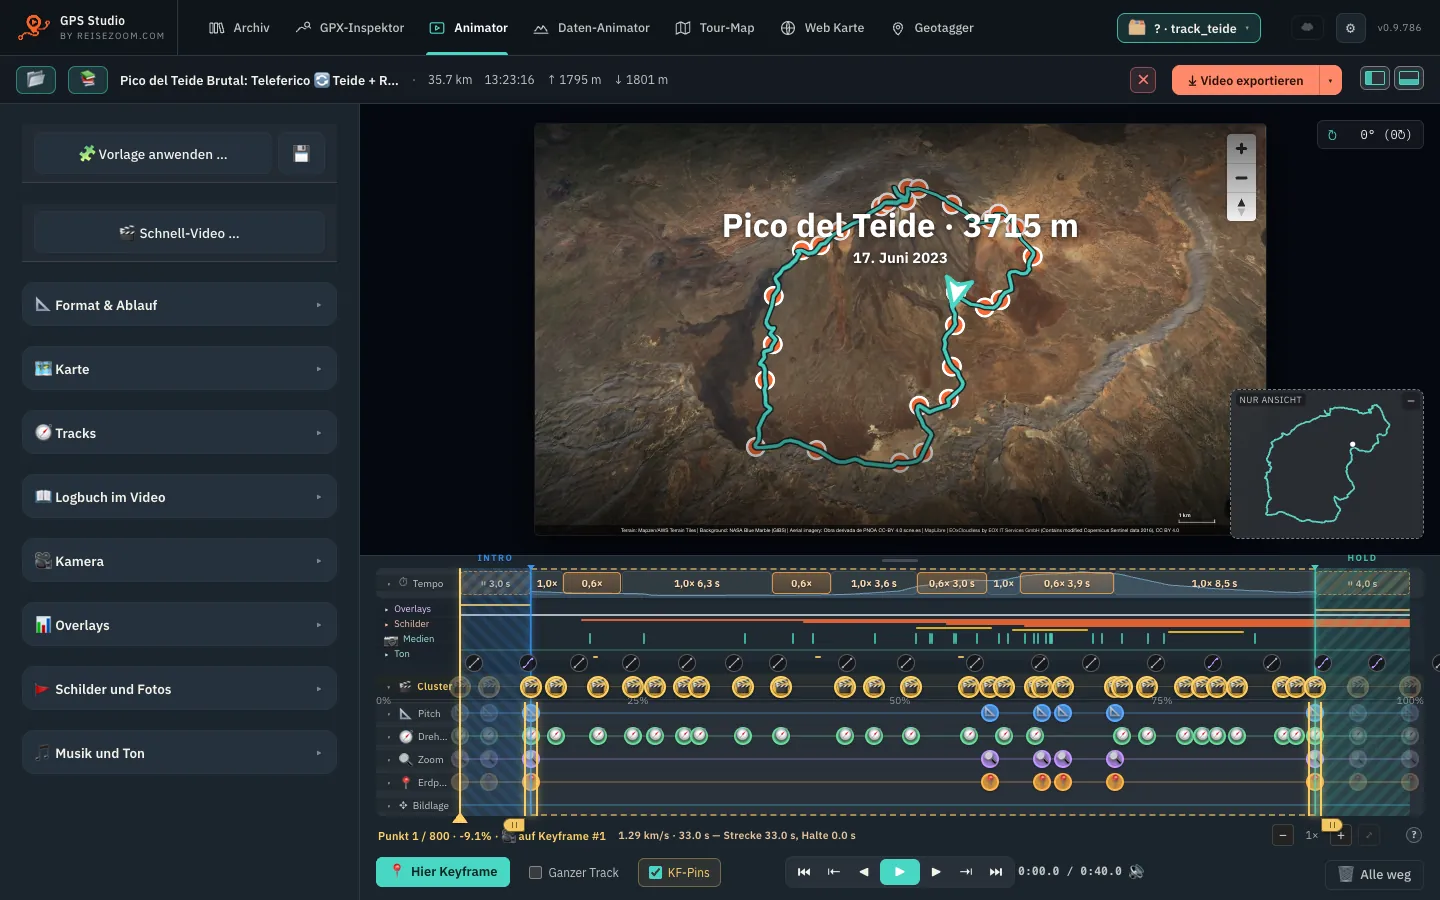Switch to the Archiv tab
Viewport: 1440px width, 900px height.
(x=239, y=28)
